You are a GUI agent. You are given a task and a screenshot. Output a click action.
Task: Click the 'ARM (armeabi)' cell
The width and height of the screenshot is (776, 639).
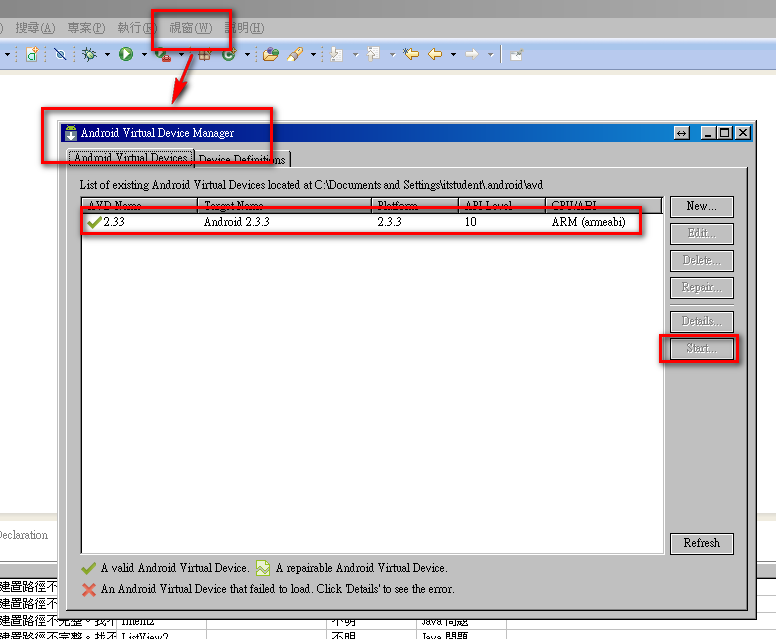coord(588,222)
